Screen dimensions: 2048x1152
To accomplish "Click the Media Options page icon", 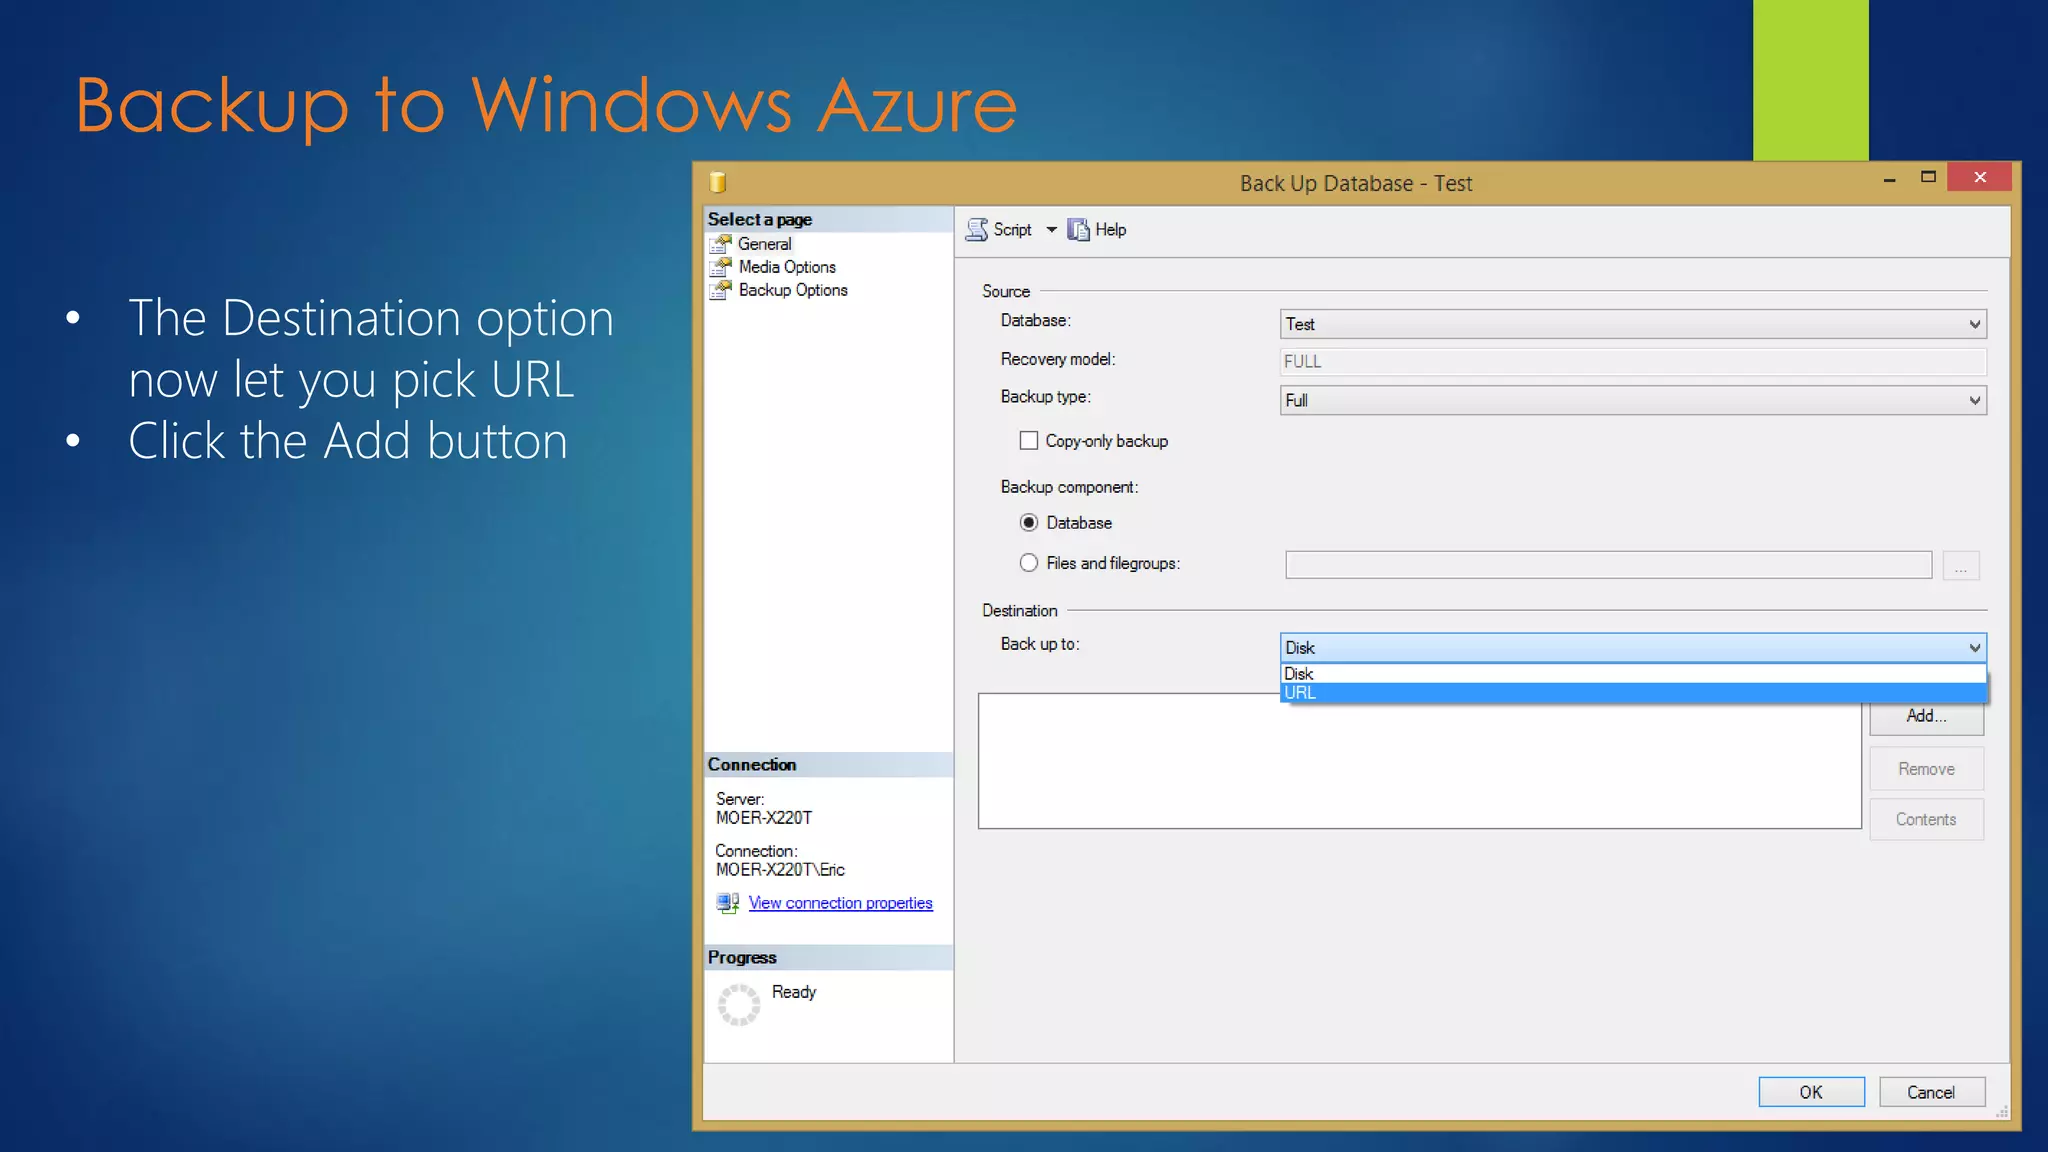I will [x=721, y=267].
